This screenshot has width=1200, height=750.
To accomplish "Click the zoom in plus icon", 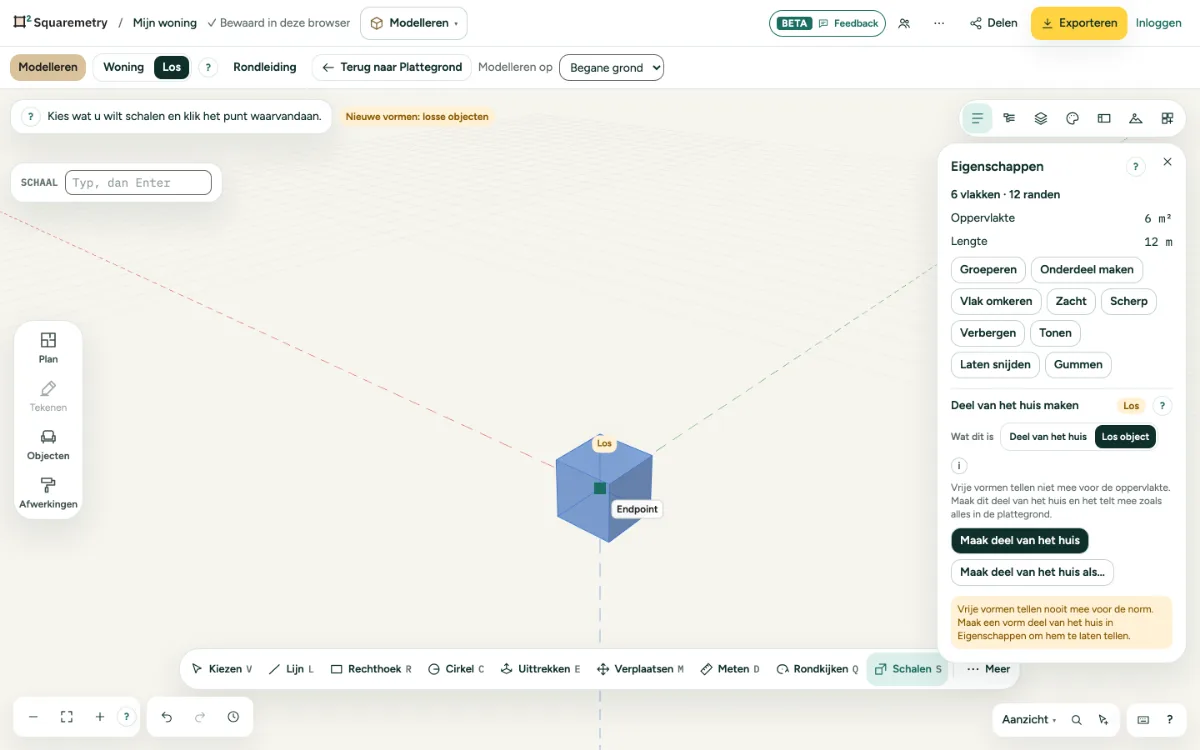I will [100, 717].
